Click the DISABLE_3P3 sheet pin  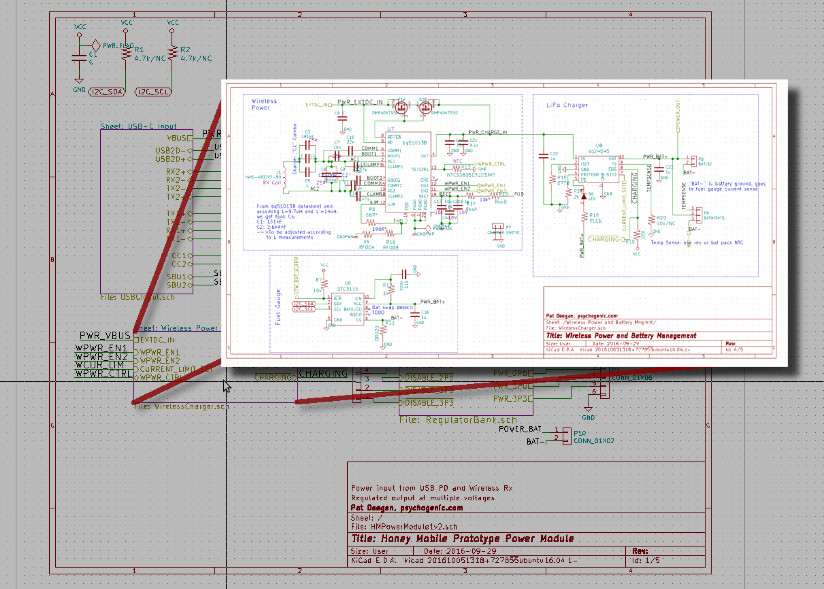[426, 403]
